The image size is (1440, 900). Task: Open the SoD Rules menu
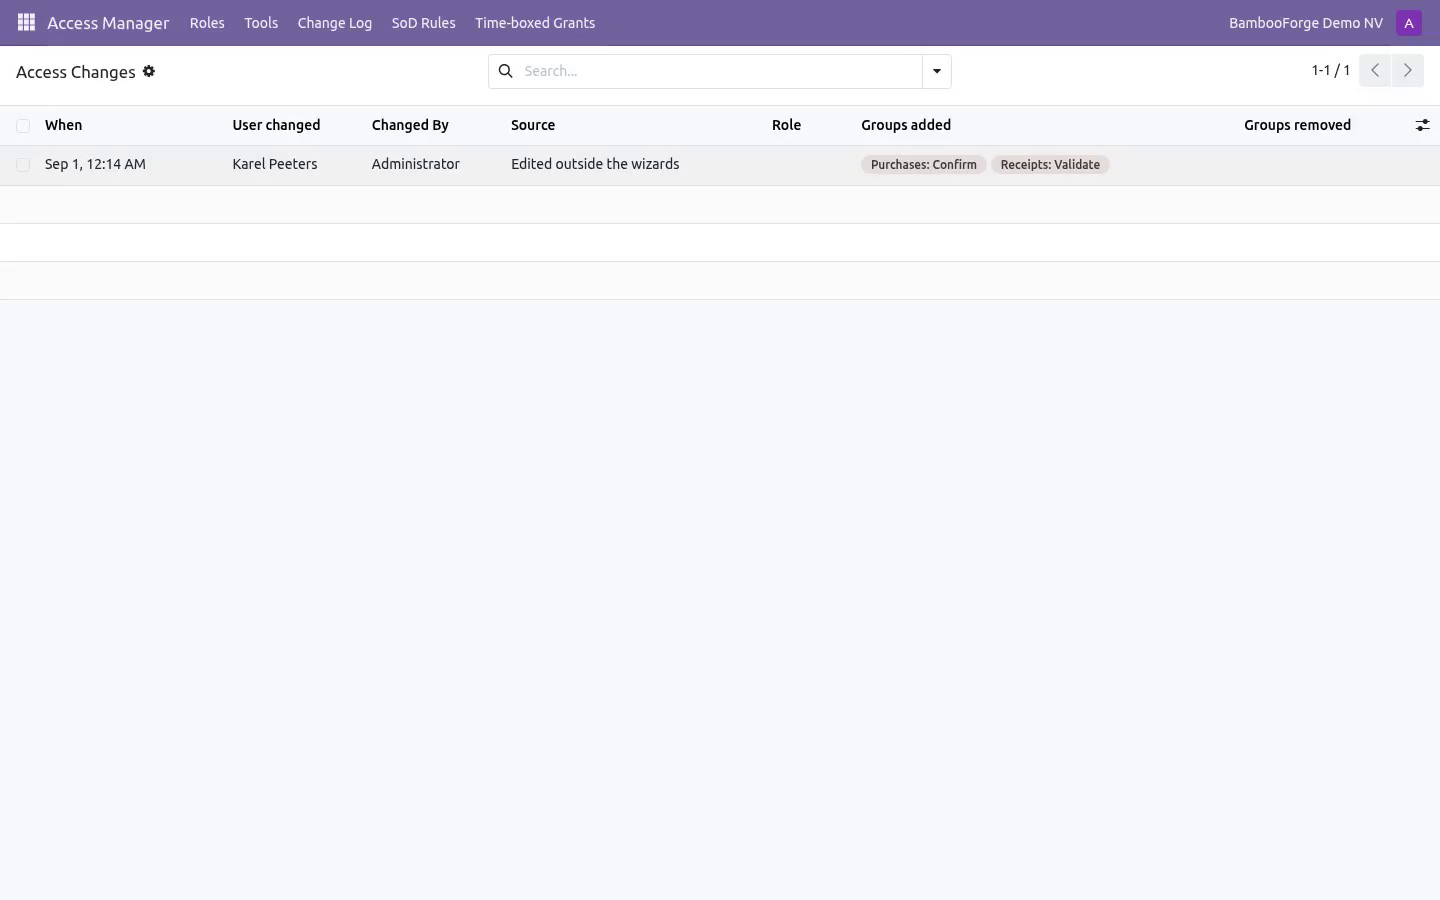point(424,23)
